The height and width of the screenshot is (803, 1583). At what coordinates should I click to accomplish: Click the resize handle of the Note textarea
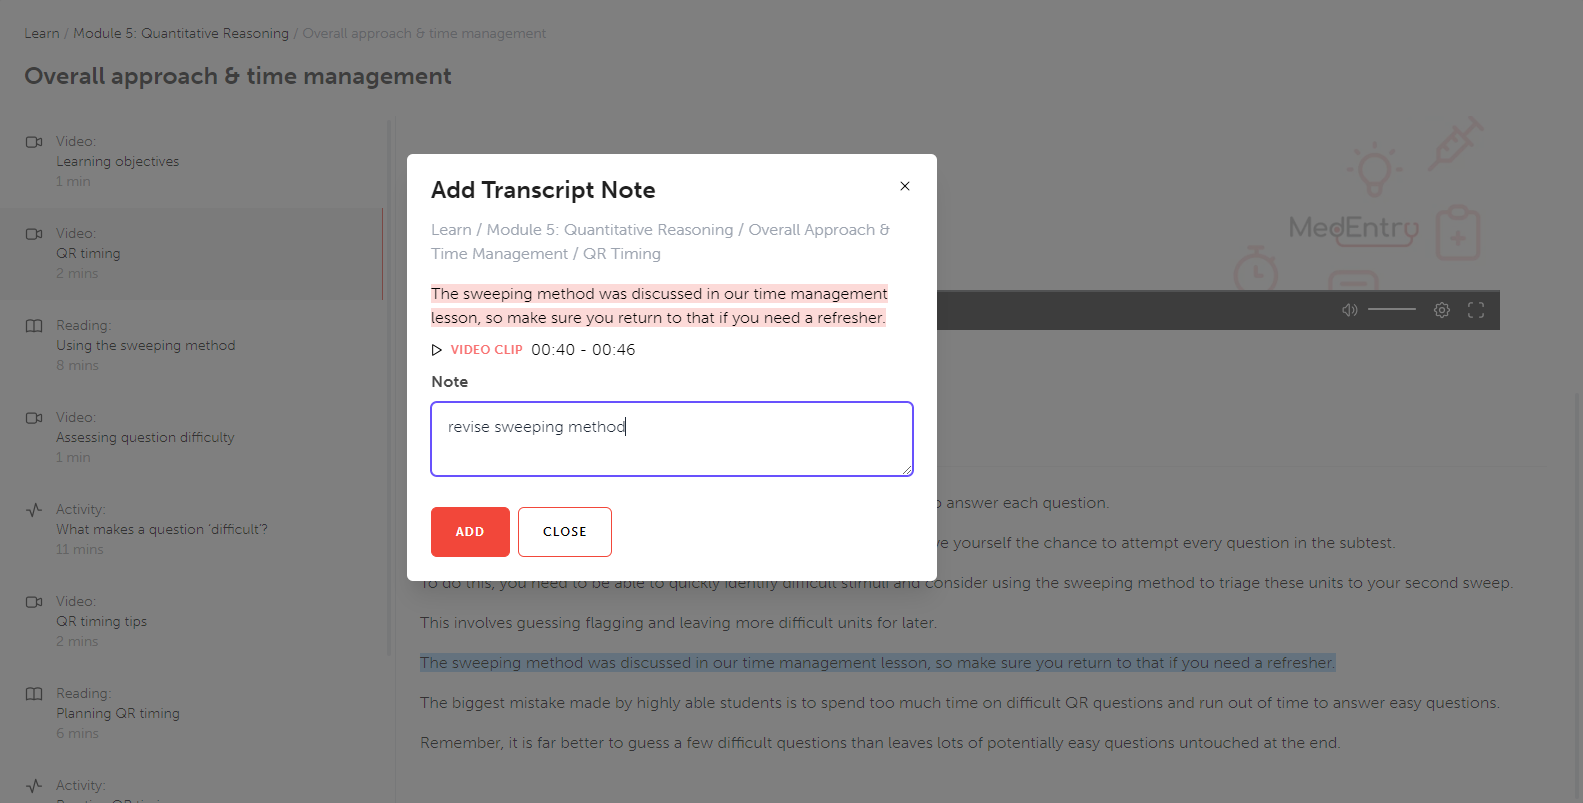tap(907, 470)
